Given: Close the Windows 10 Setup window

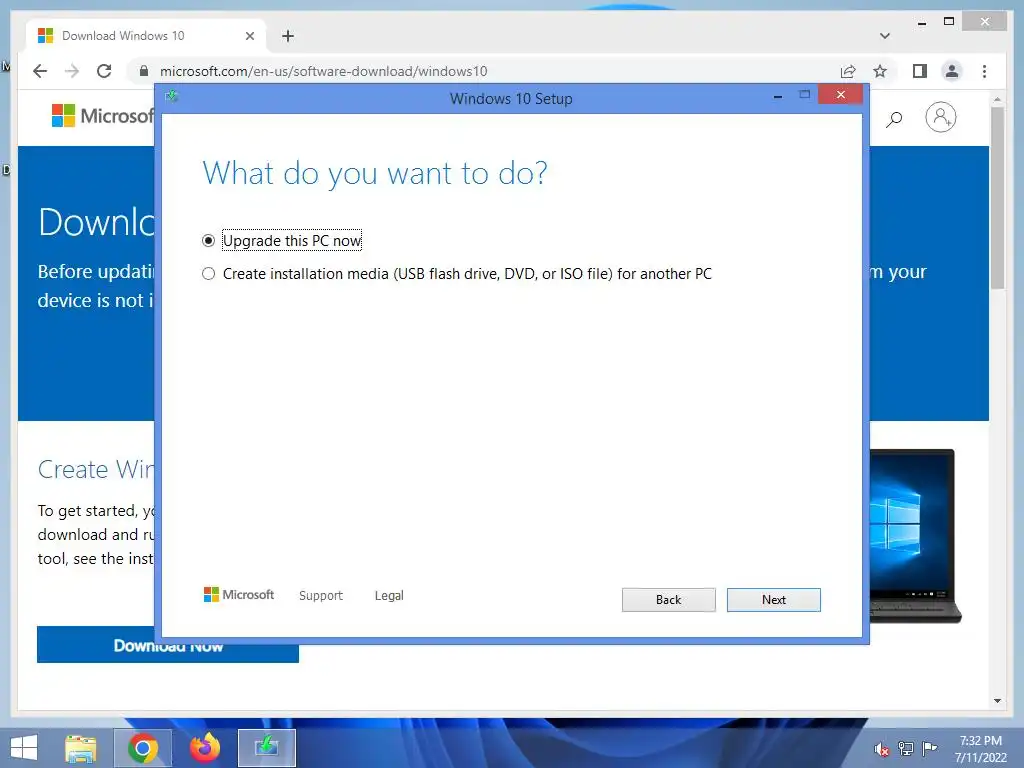Looking at the screenshot, I should pos(840,95).
